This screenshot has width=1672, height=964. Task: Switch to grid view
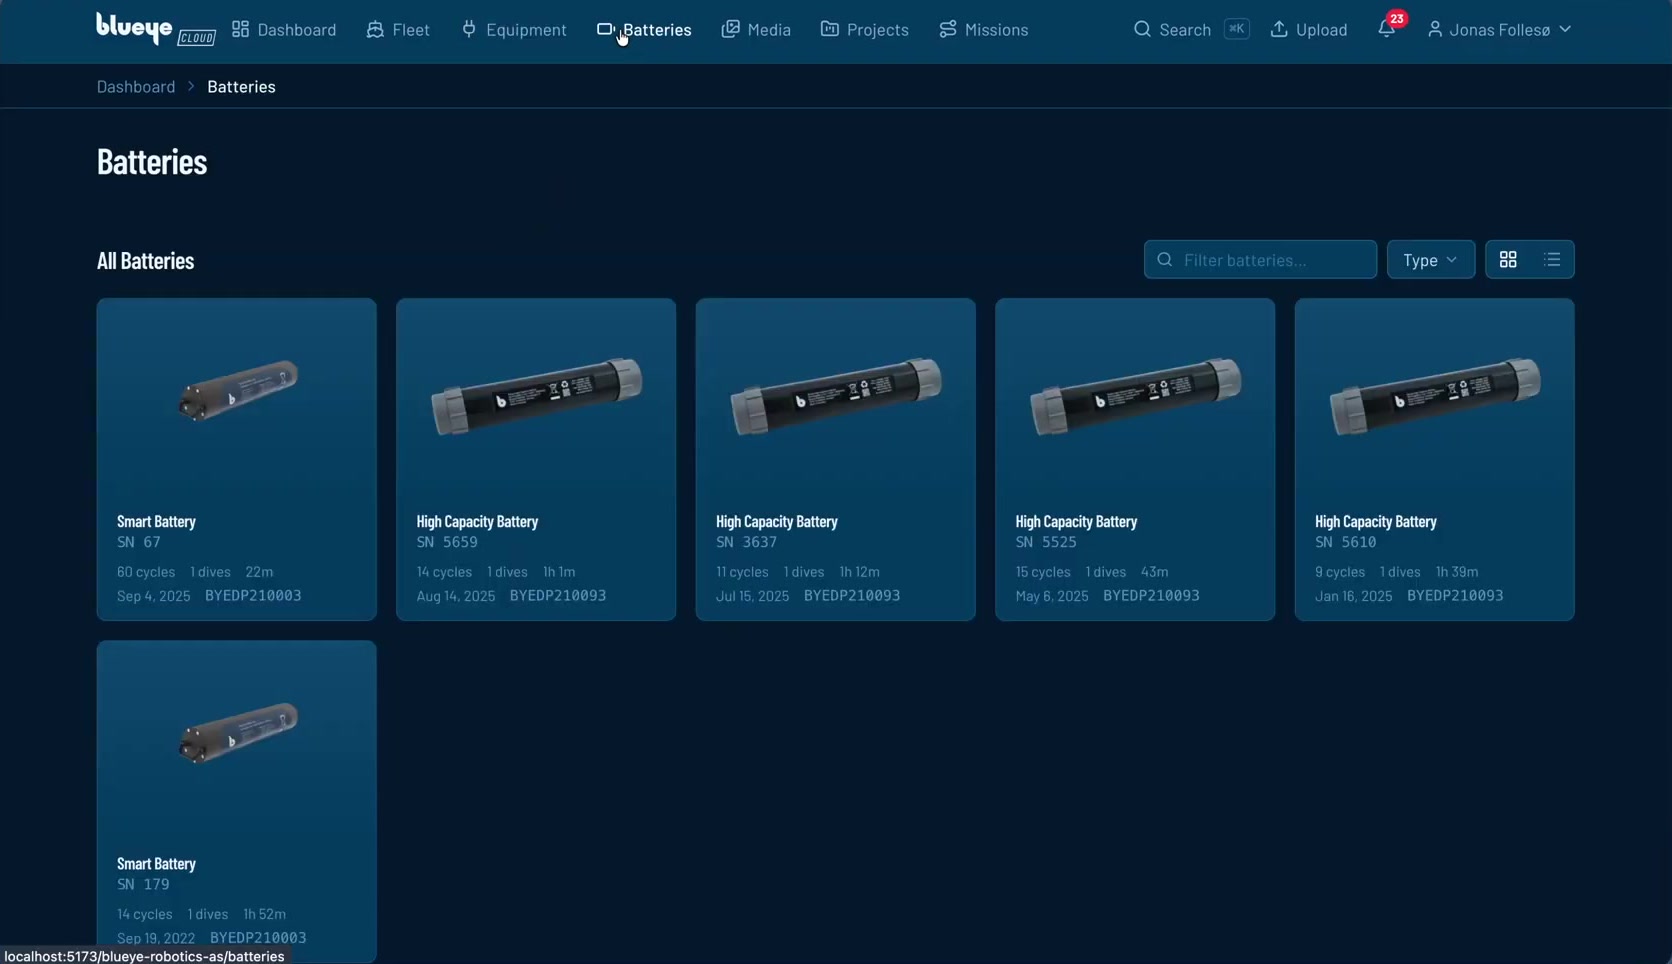pos(1508,260)
